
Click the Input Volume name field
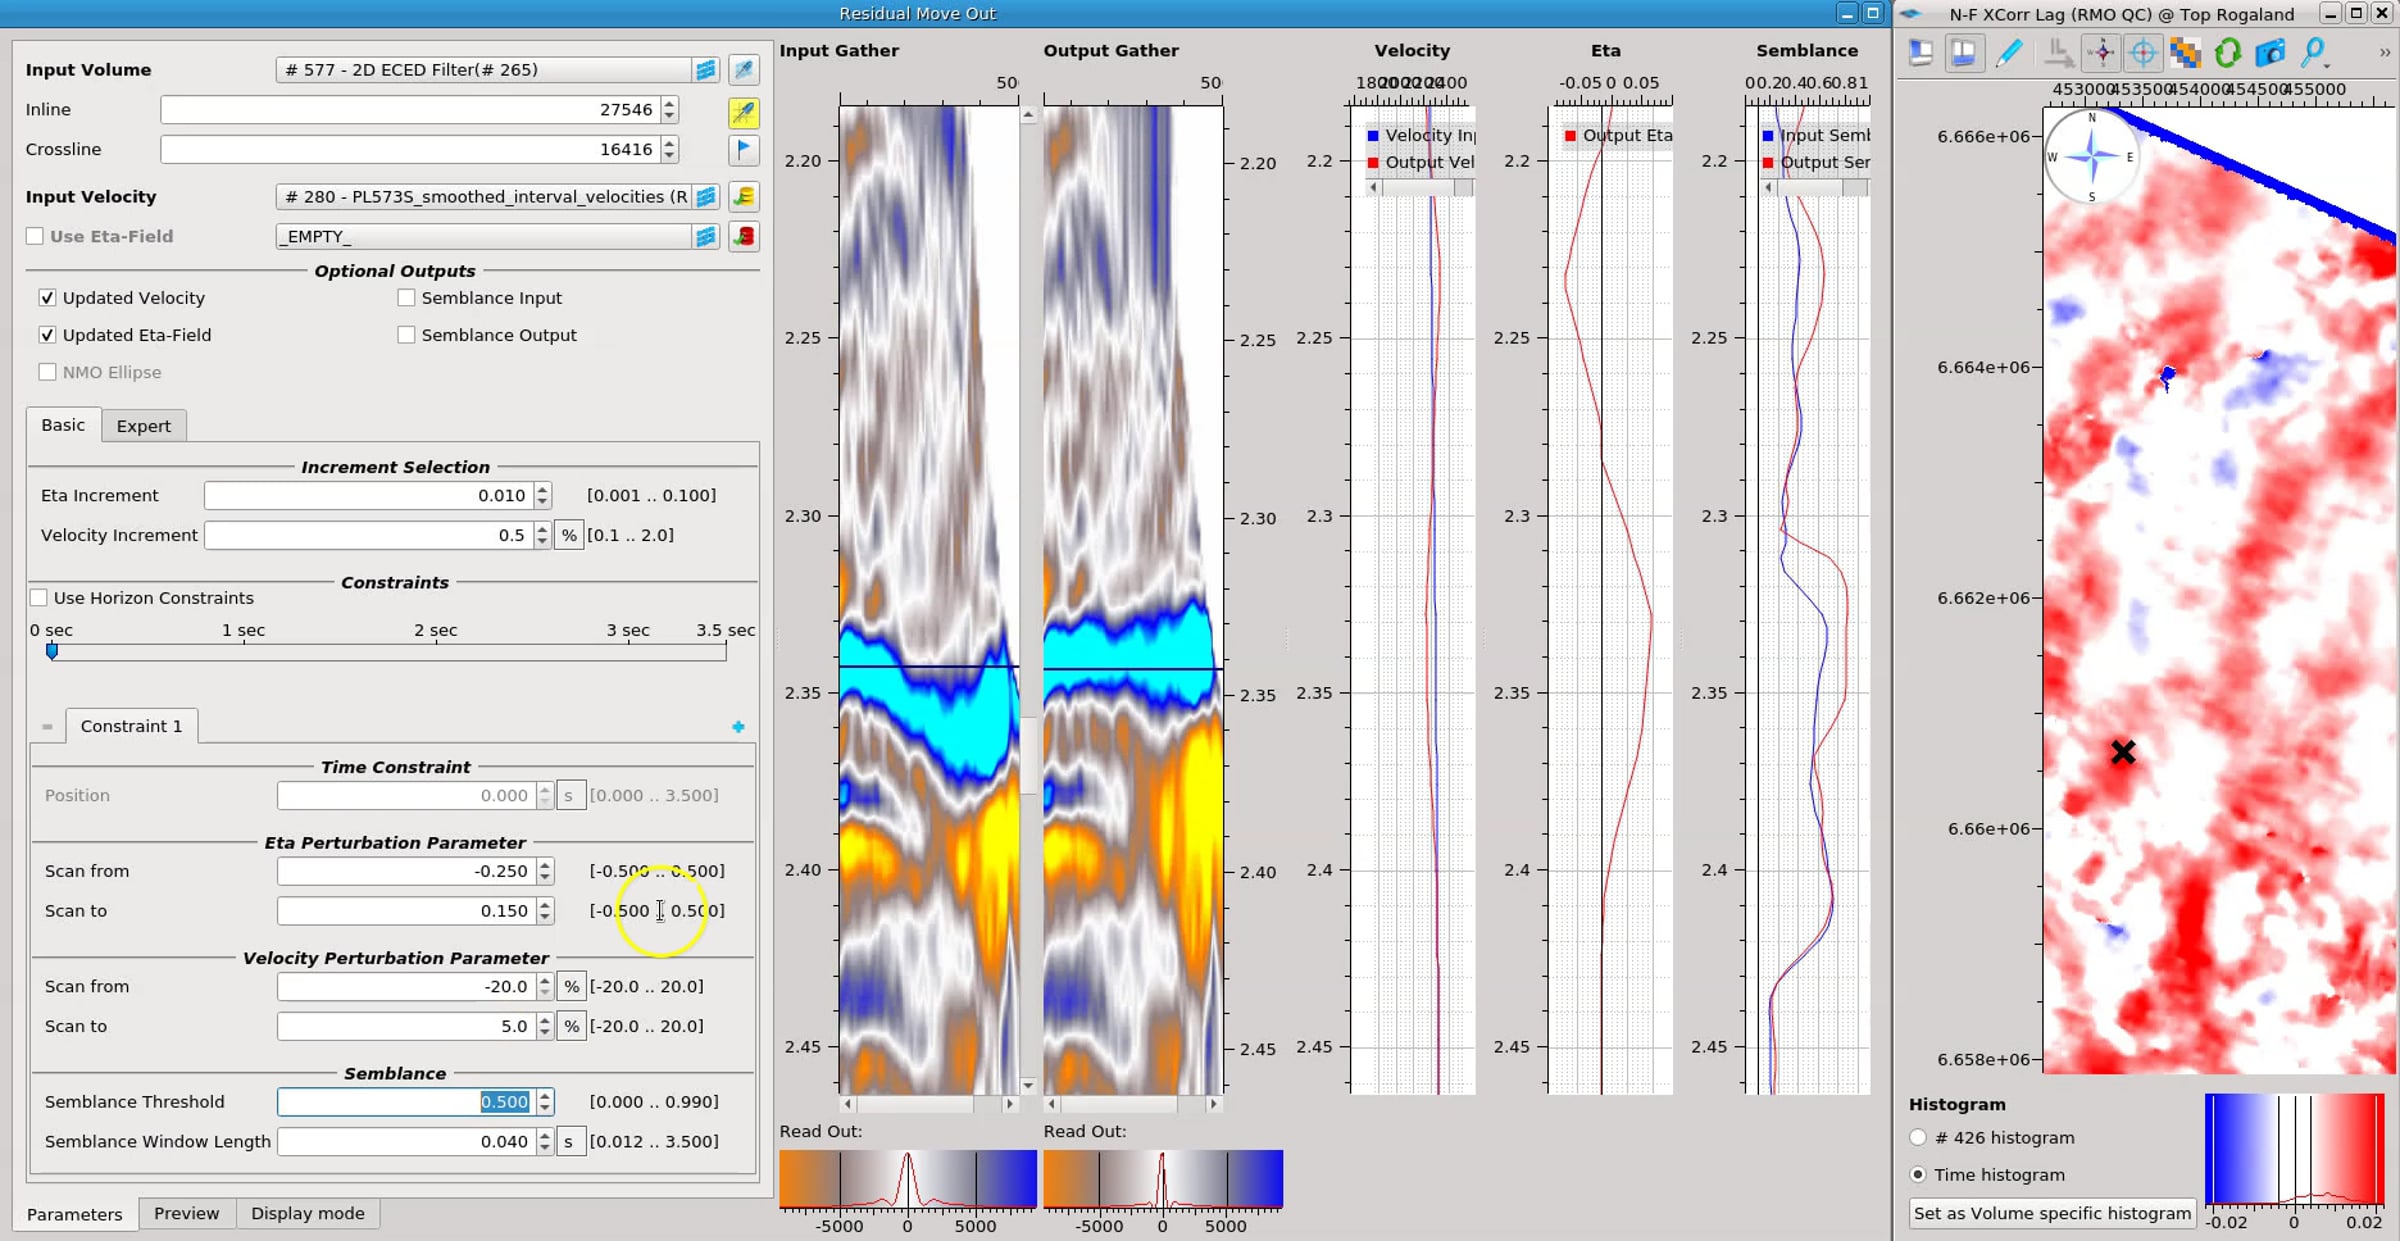[x=485, y=69]
